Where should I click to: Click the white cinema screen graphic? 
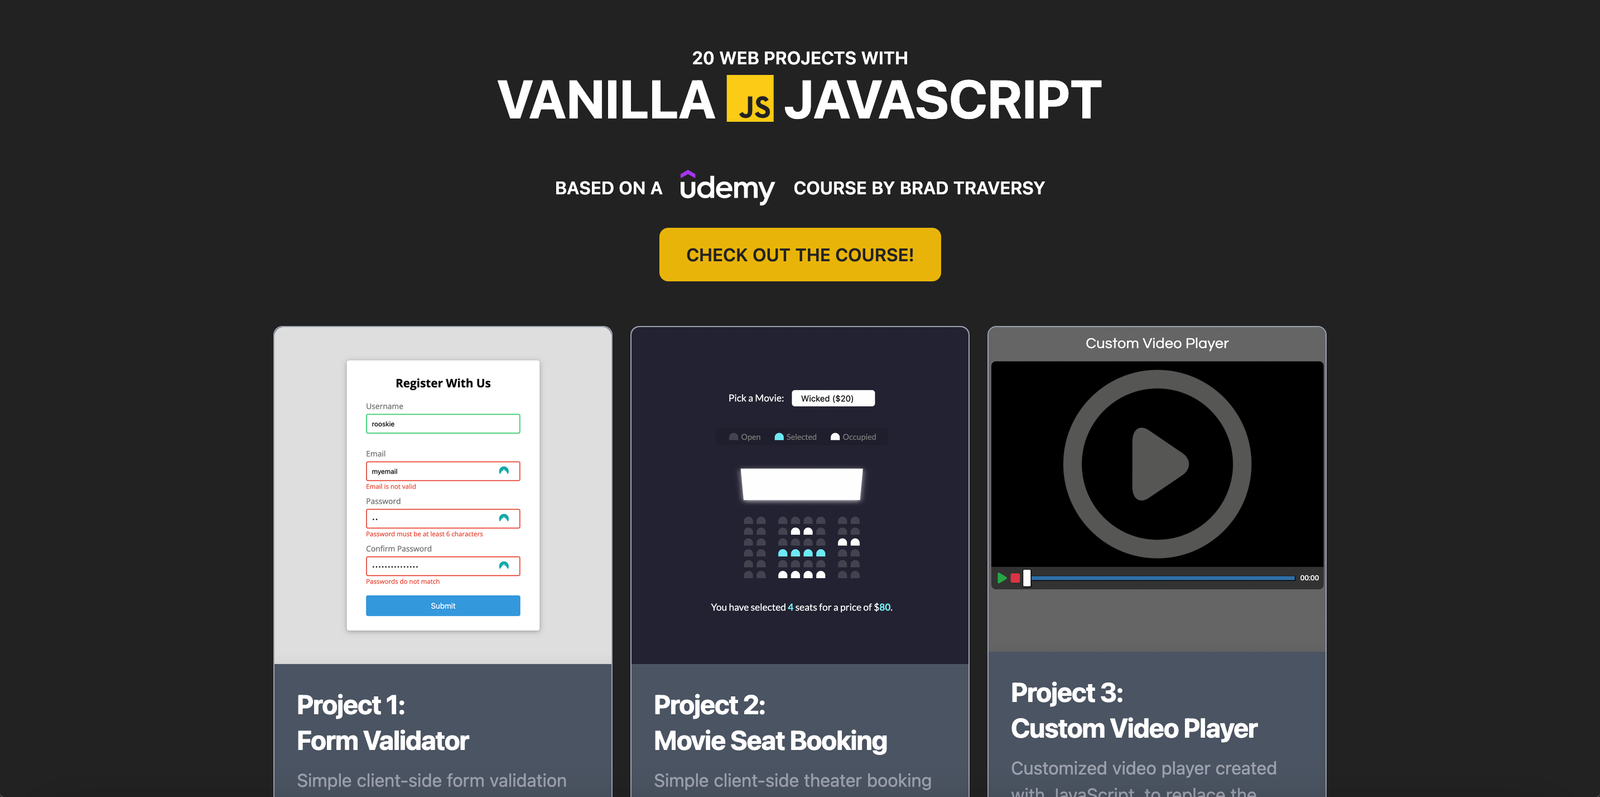coord(801,485)
